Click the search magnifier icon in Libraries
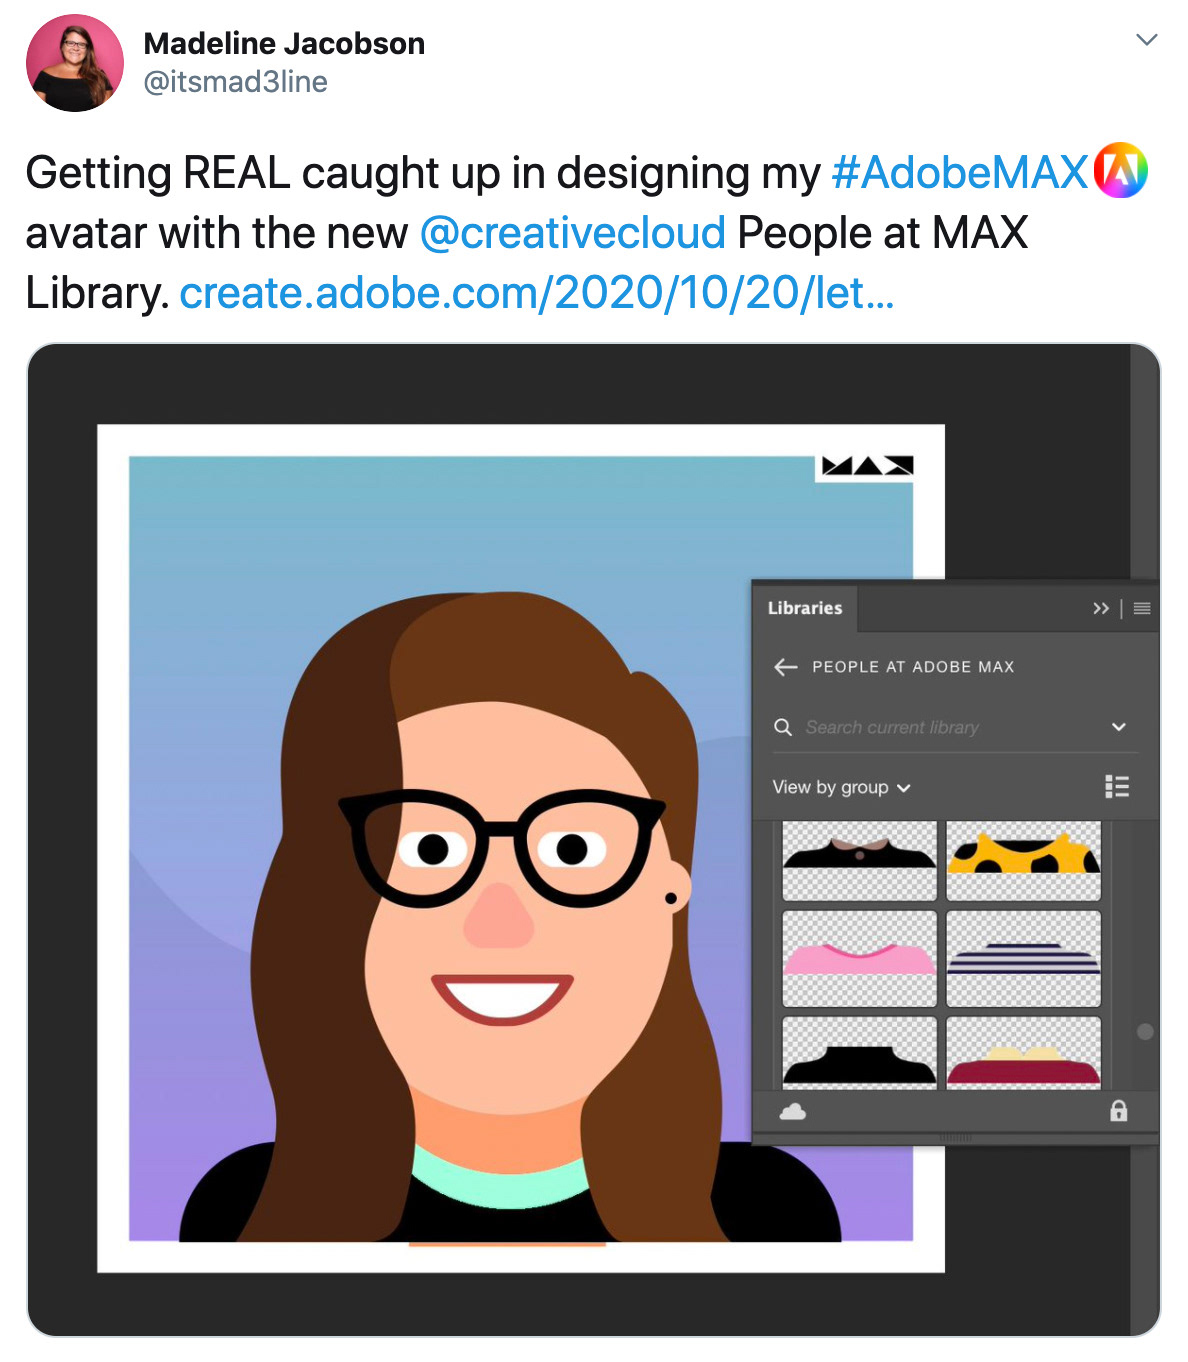The image size is (1188, 1362). 783,727
